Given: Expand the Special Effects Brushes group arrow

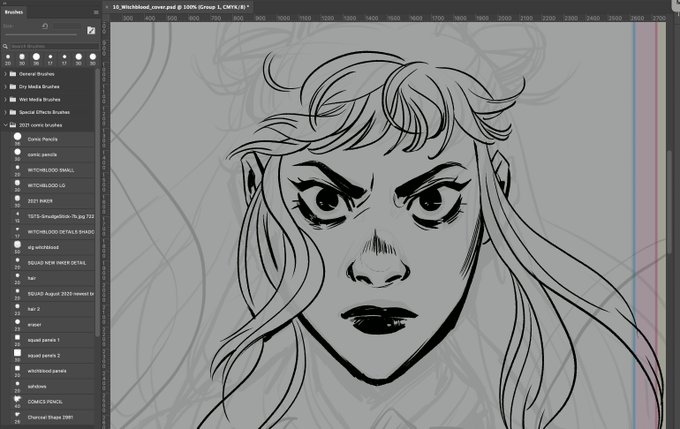Looking at the screenshot, I should click(x=5, y=112).
